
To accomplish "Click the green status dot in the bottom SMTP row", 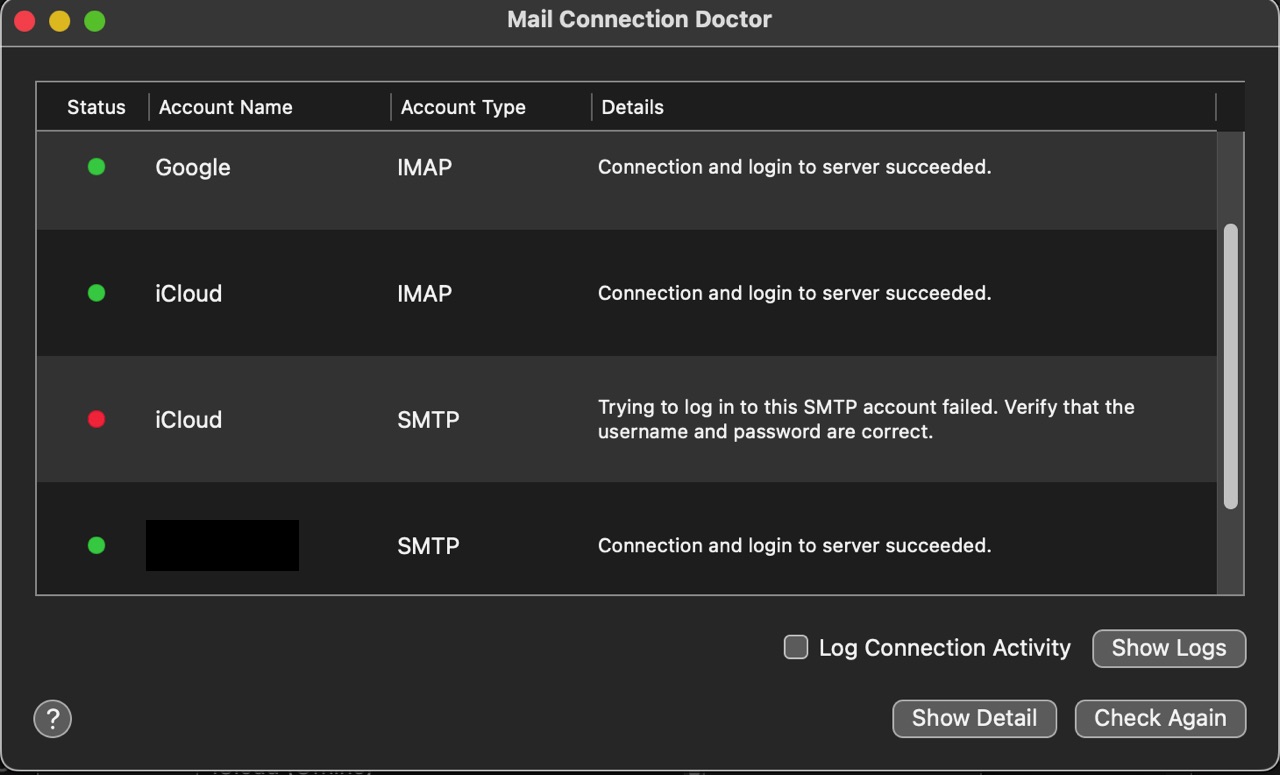I will pos(96,545).
